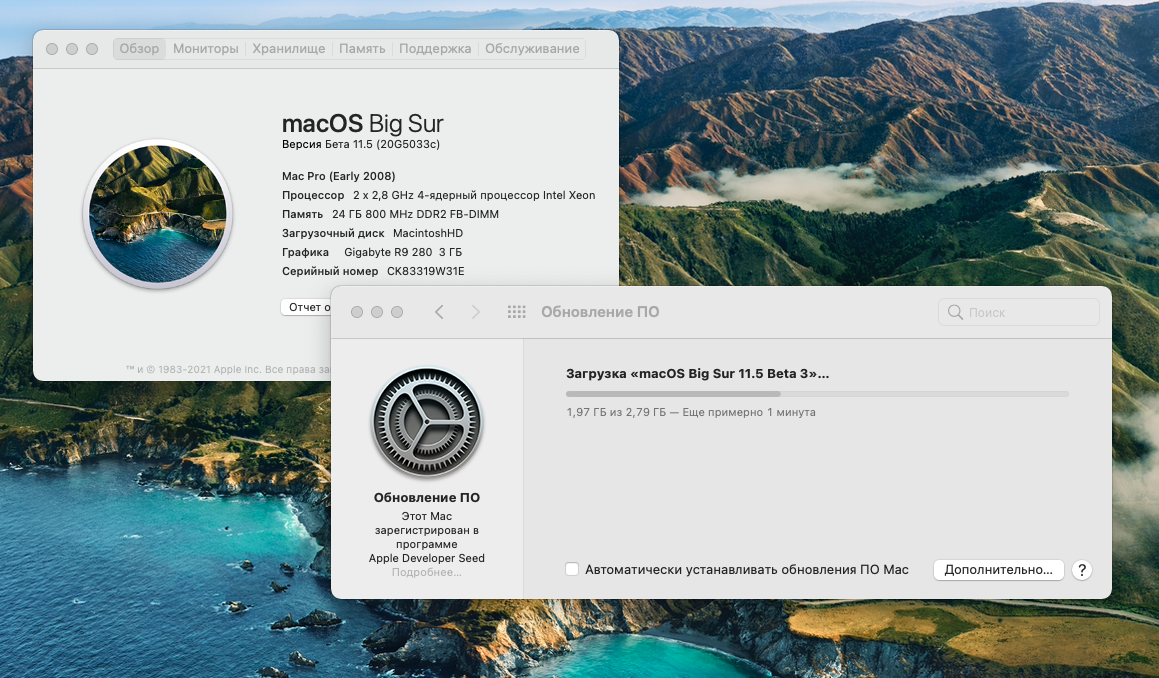Switch to the Мониторы tab
Image resolution: width=1159 pixels, height=678 pixels.
click(205, 49)
